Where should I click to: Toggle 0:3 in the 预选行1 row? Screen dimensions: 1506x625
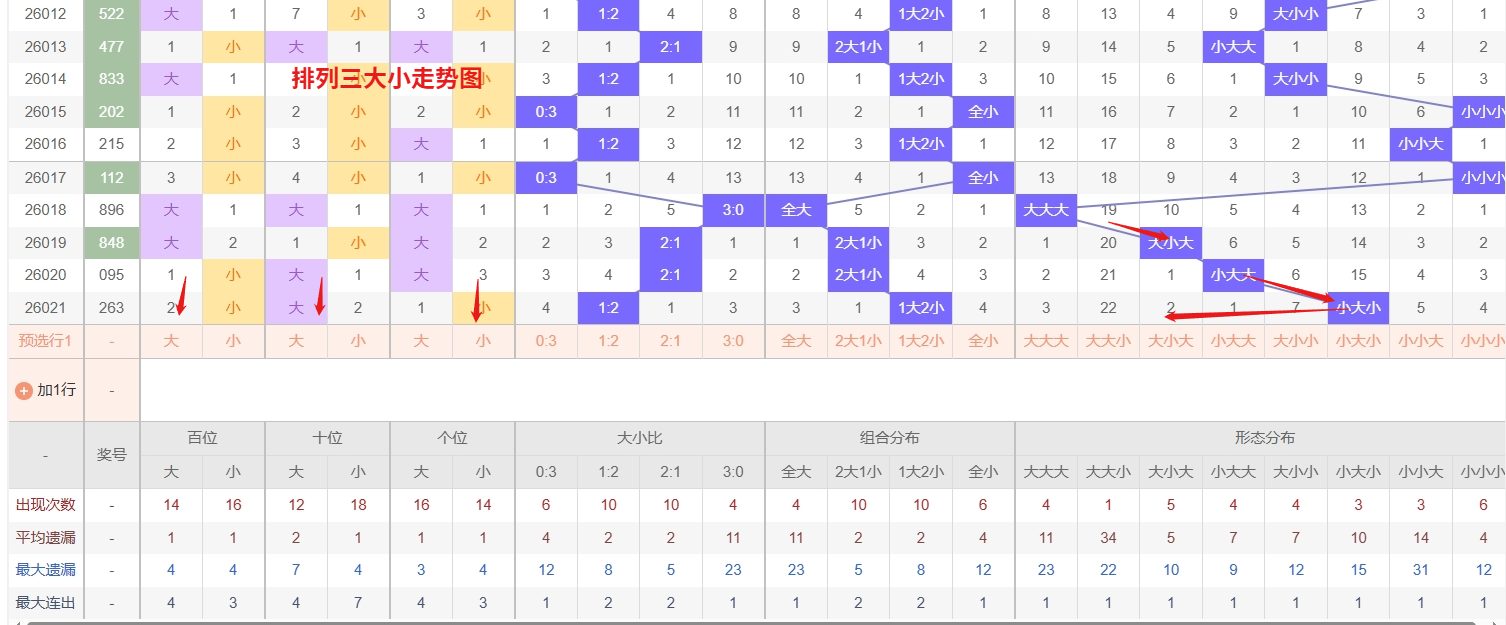click(546, 341)
